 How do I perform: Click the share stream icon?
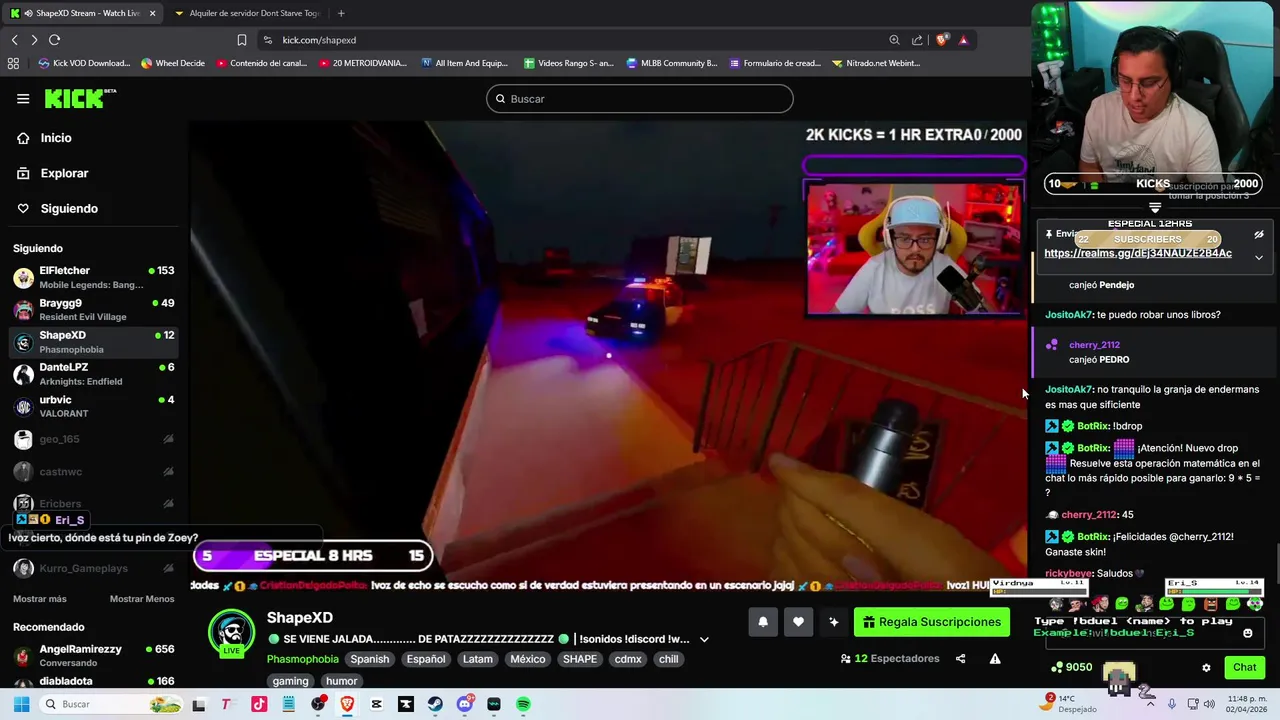(x=961, y=659)
